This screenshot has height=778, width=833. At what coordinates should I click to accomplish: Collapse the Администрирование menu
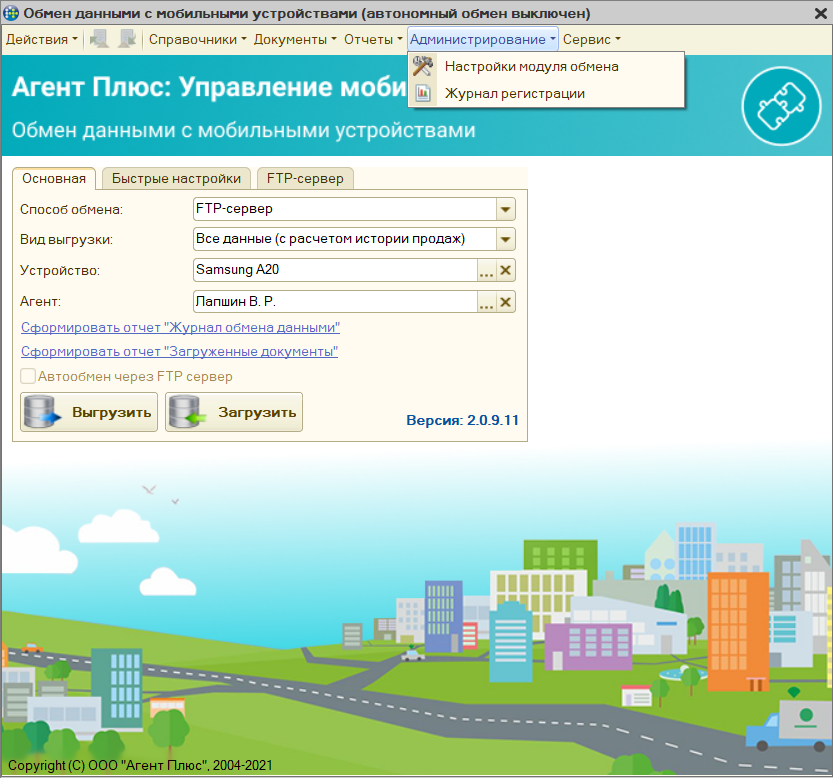[x=482, y=39]
